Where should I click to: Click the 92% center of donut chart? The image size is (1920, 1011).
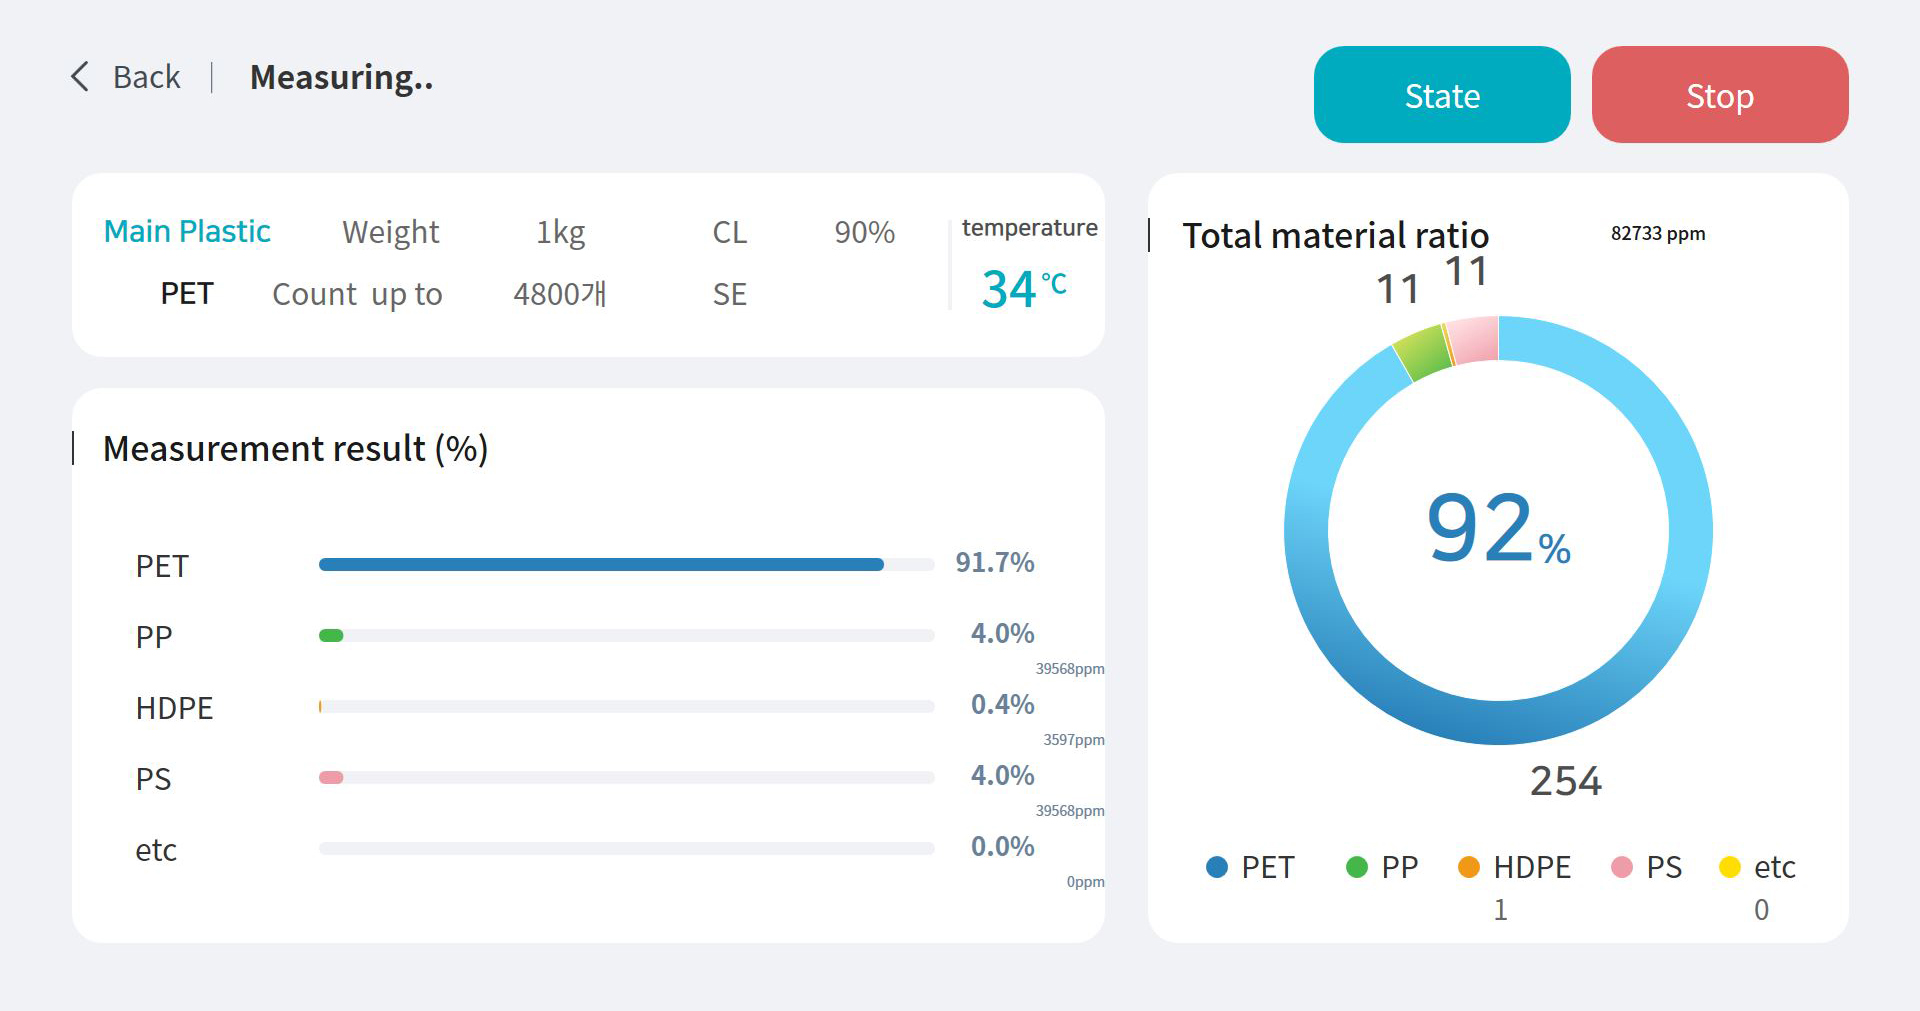coord(1498,529)
